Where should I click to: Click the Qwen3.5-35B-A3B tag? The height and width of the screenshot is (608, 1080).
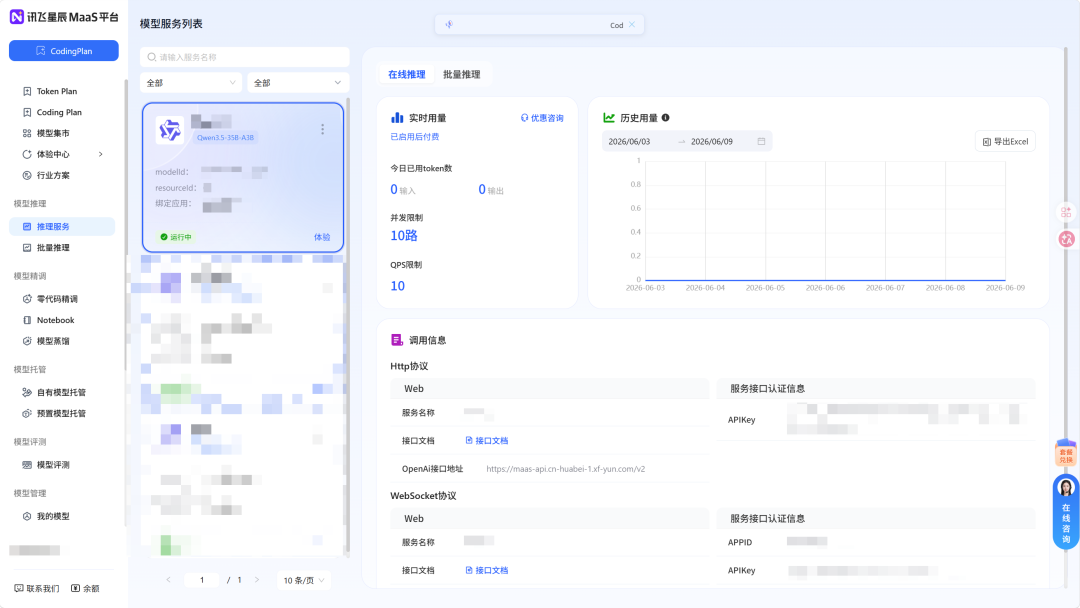coord(225,138)
